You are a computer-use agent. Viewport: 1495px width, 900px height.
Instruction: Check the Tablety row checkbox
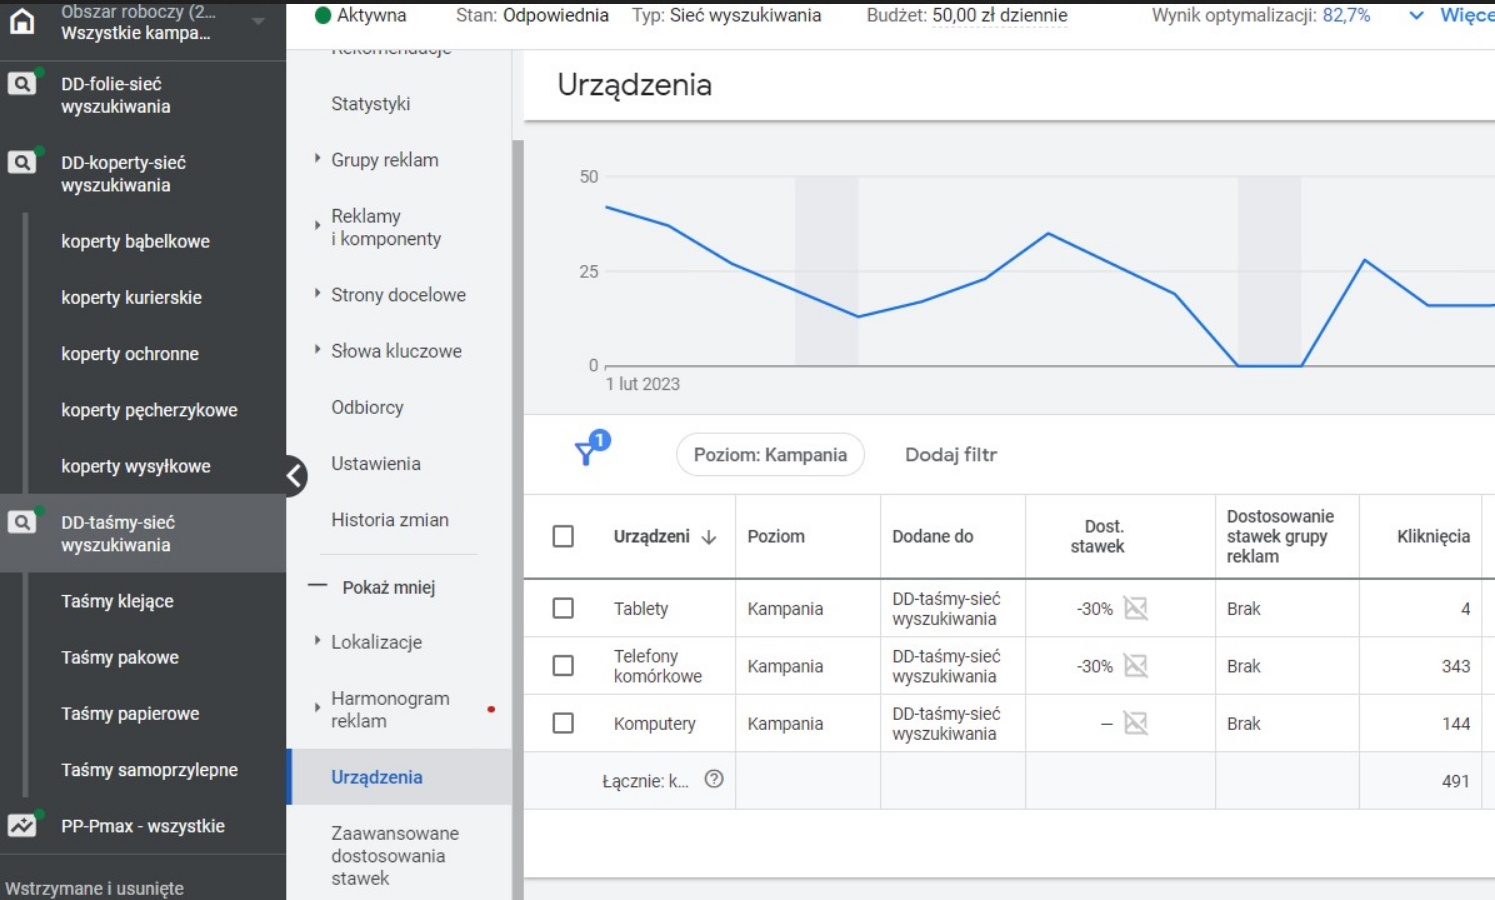(563, 608)
